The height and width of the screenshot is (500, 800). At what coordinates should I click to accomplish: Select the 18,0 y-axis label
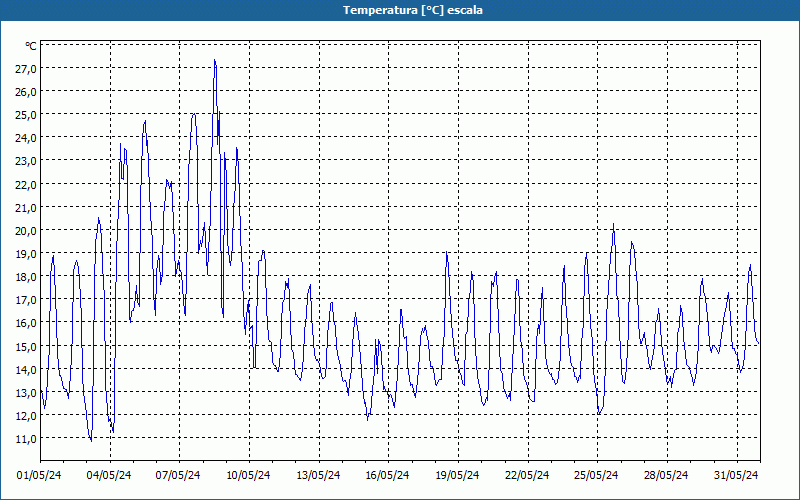(26, 277)
